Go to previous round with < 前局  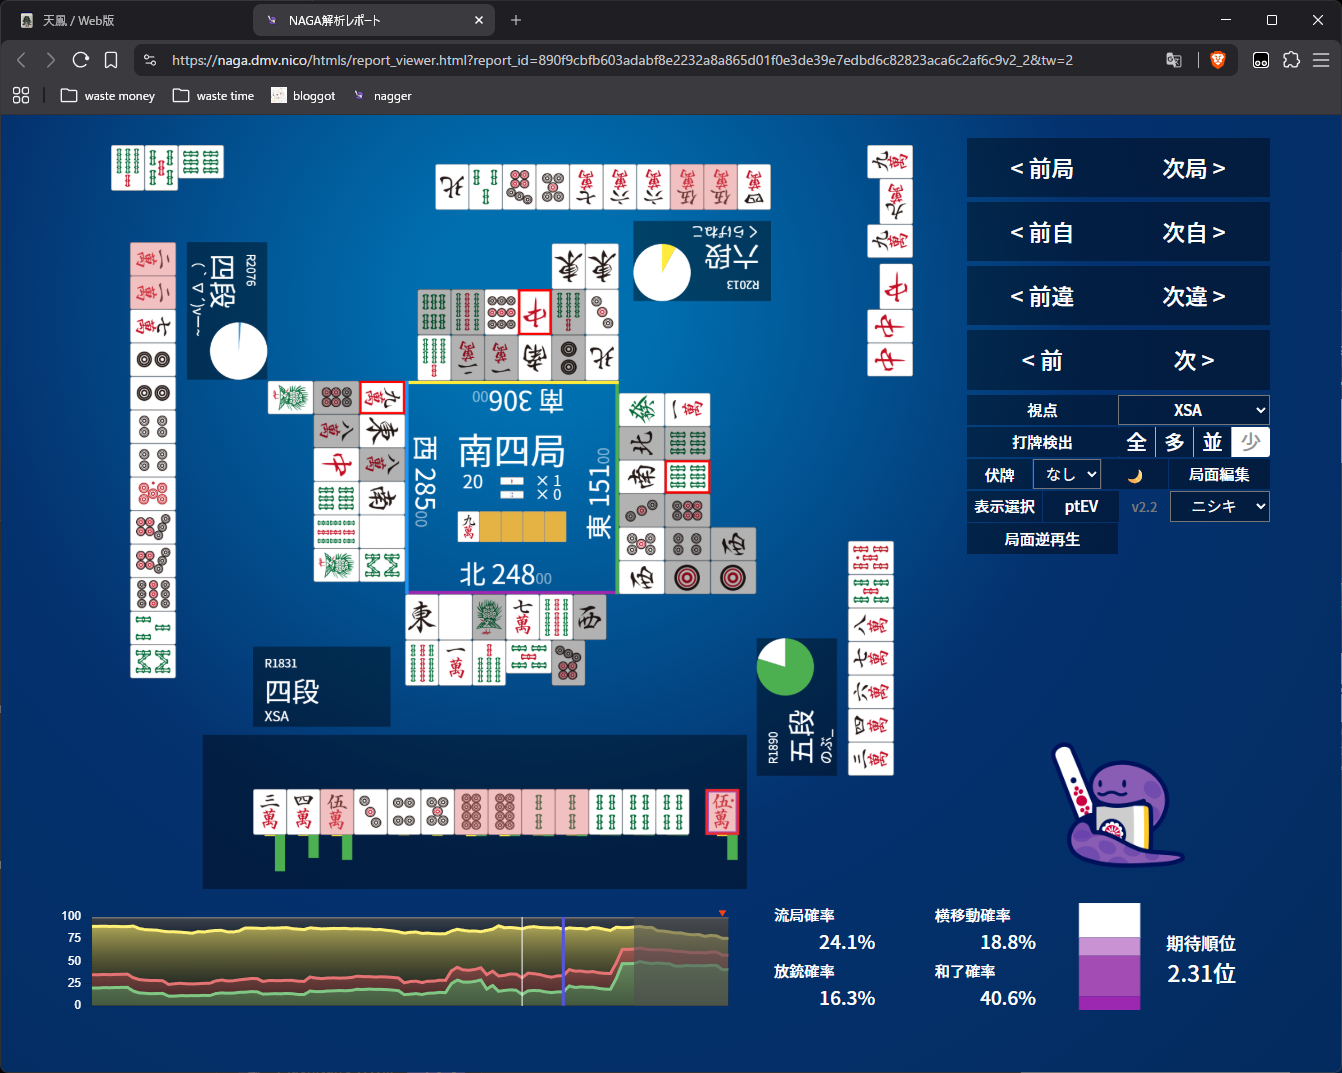[x=1042, y=169]
